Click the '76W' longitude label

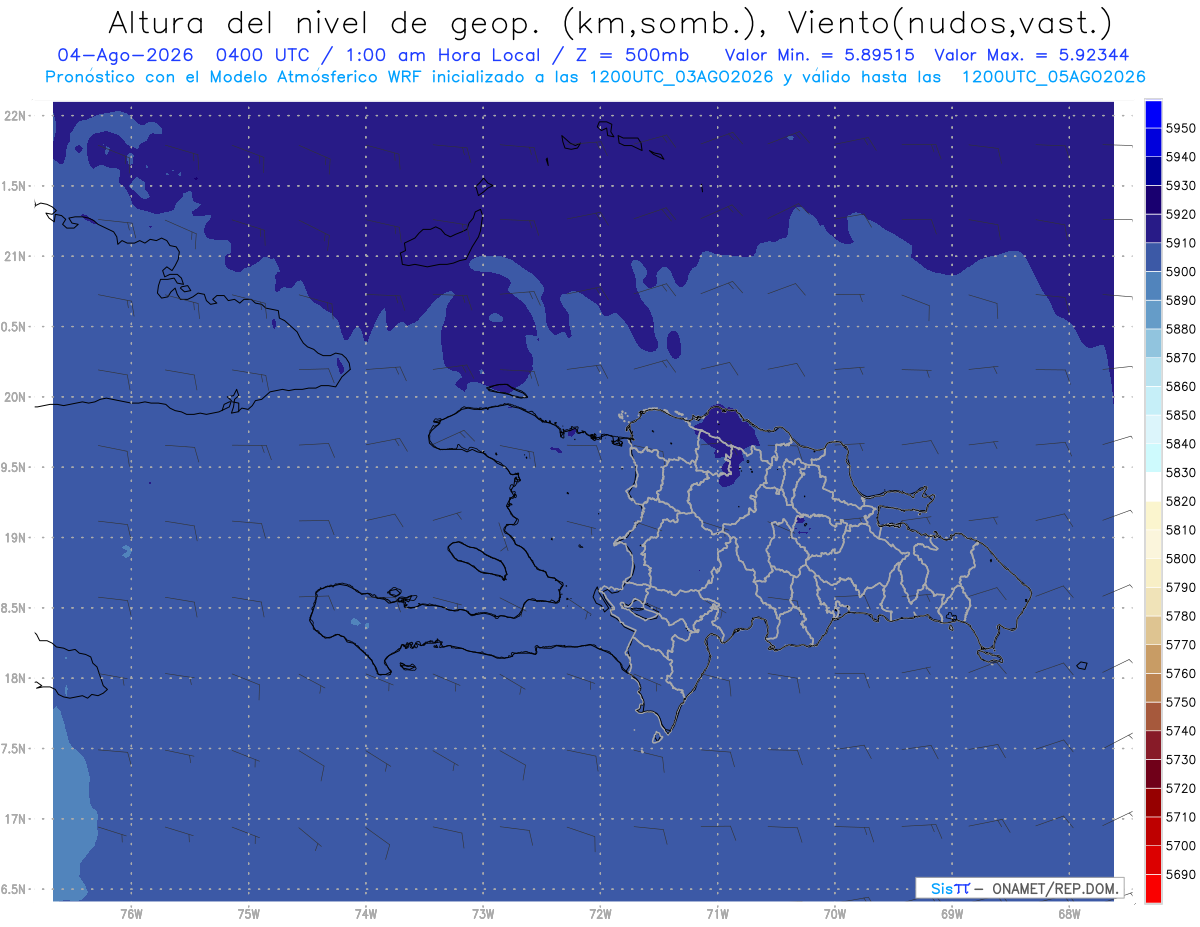pos(131,914)
